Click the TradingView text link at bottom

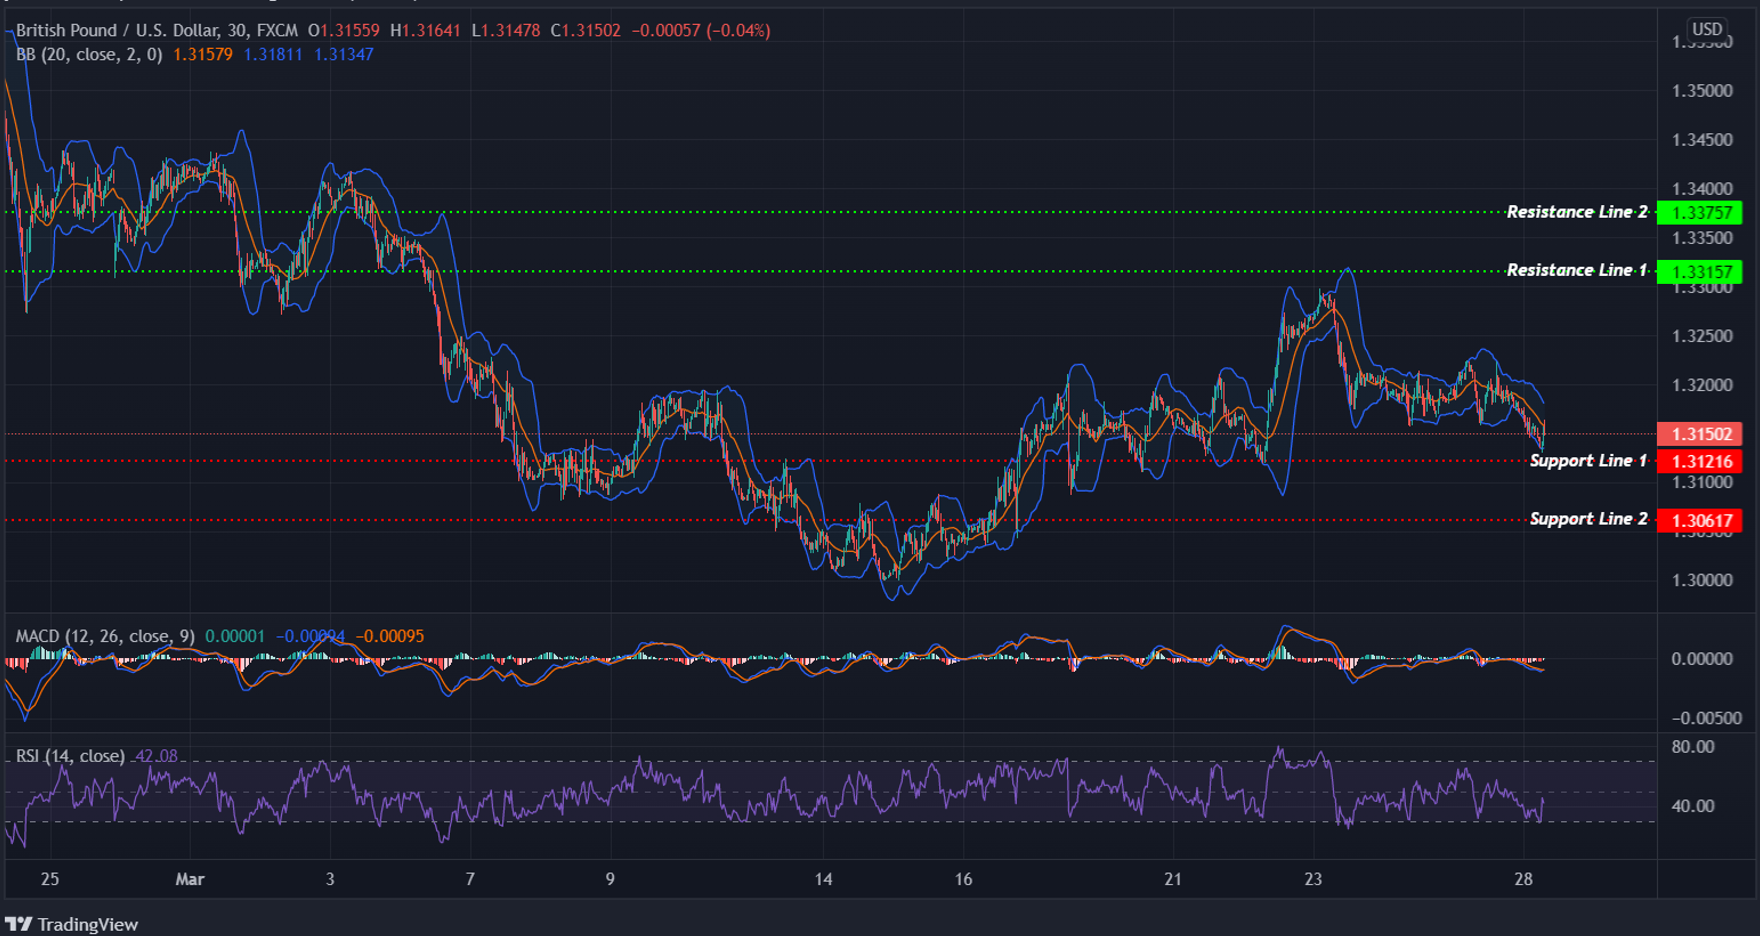(x=88, y=924)
